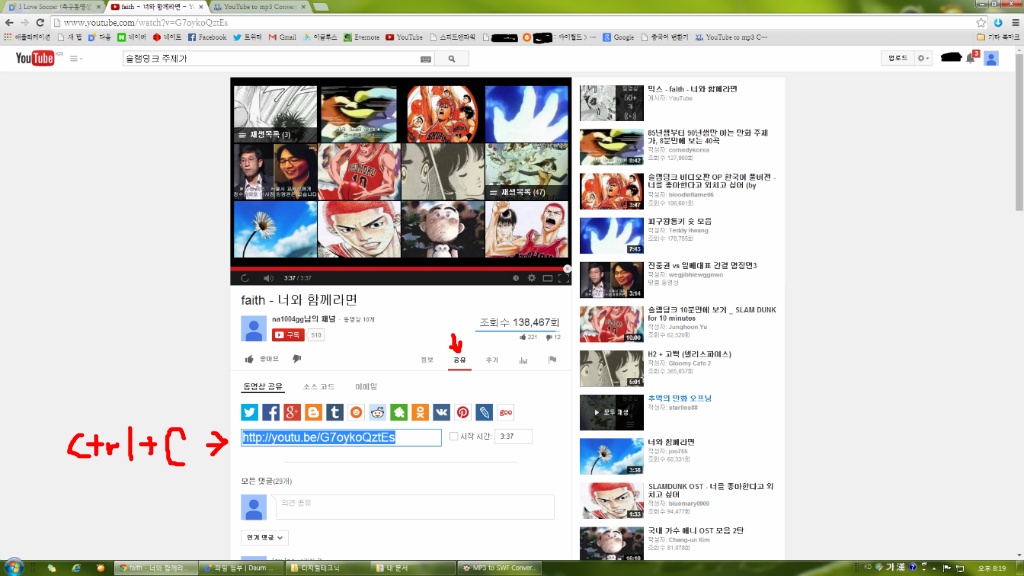Open the upload 업로드 dropdown arrow

pos(928,58)
